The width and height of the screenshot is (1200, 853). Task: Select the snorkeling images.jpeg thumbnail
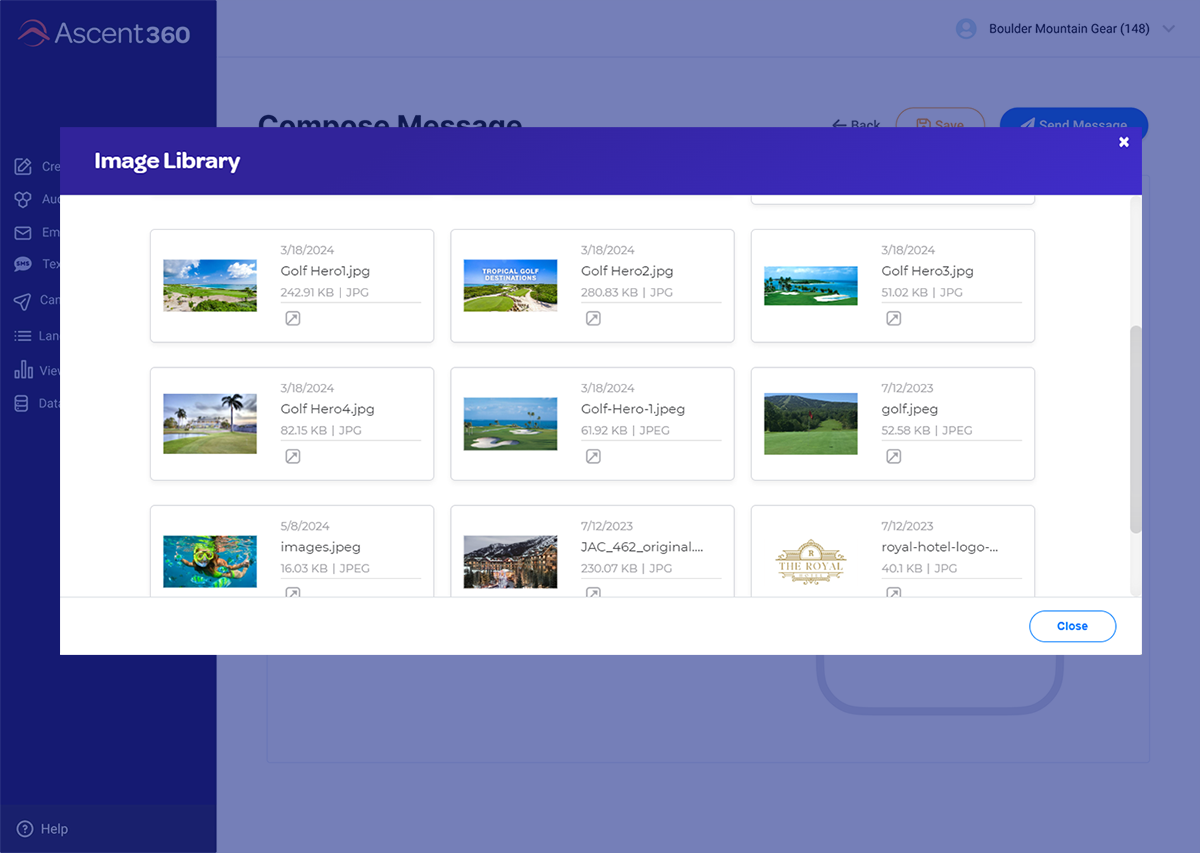tap(210, 562)
